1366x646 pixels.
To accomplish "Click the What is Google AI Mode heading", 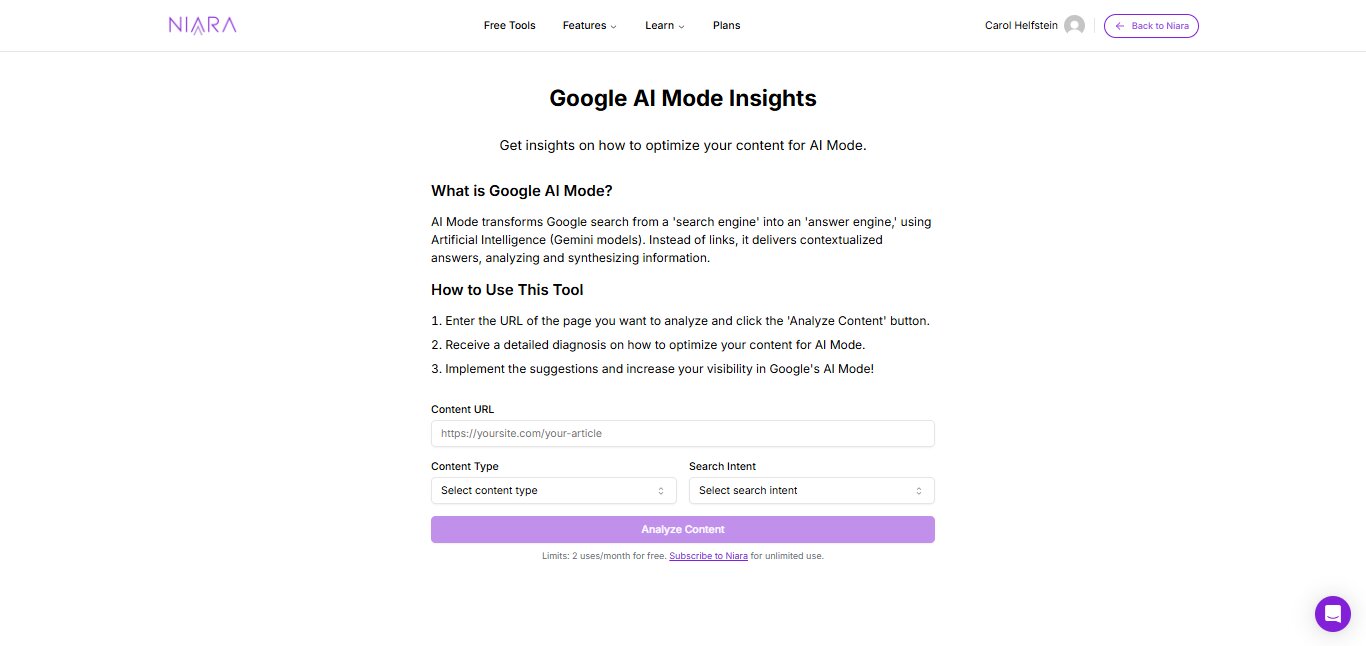I will coord(522,190).
